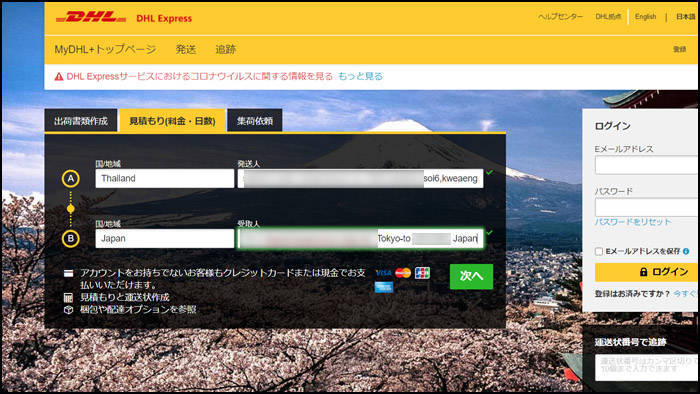700x394 pixels.
Task: Open the 出荷書類作成 tab
Action: tap(81, 120)
